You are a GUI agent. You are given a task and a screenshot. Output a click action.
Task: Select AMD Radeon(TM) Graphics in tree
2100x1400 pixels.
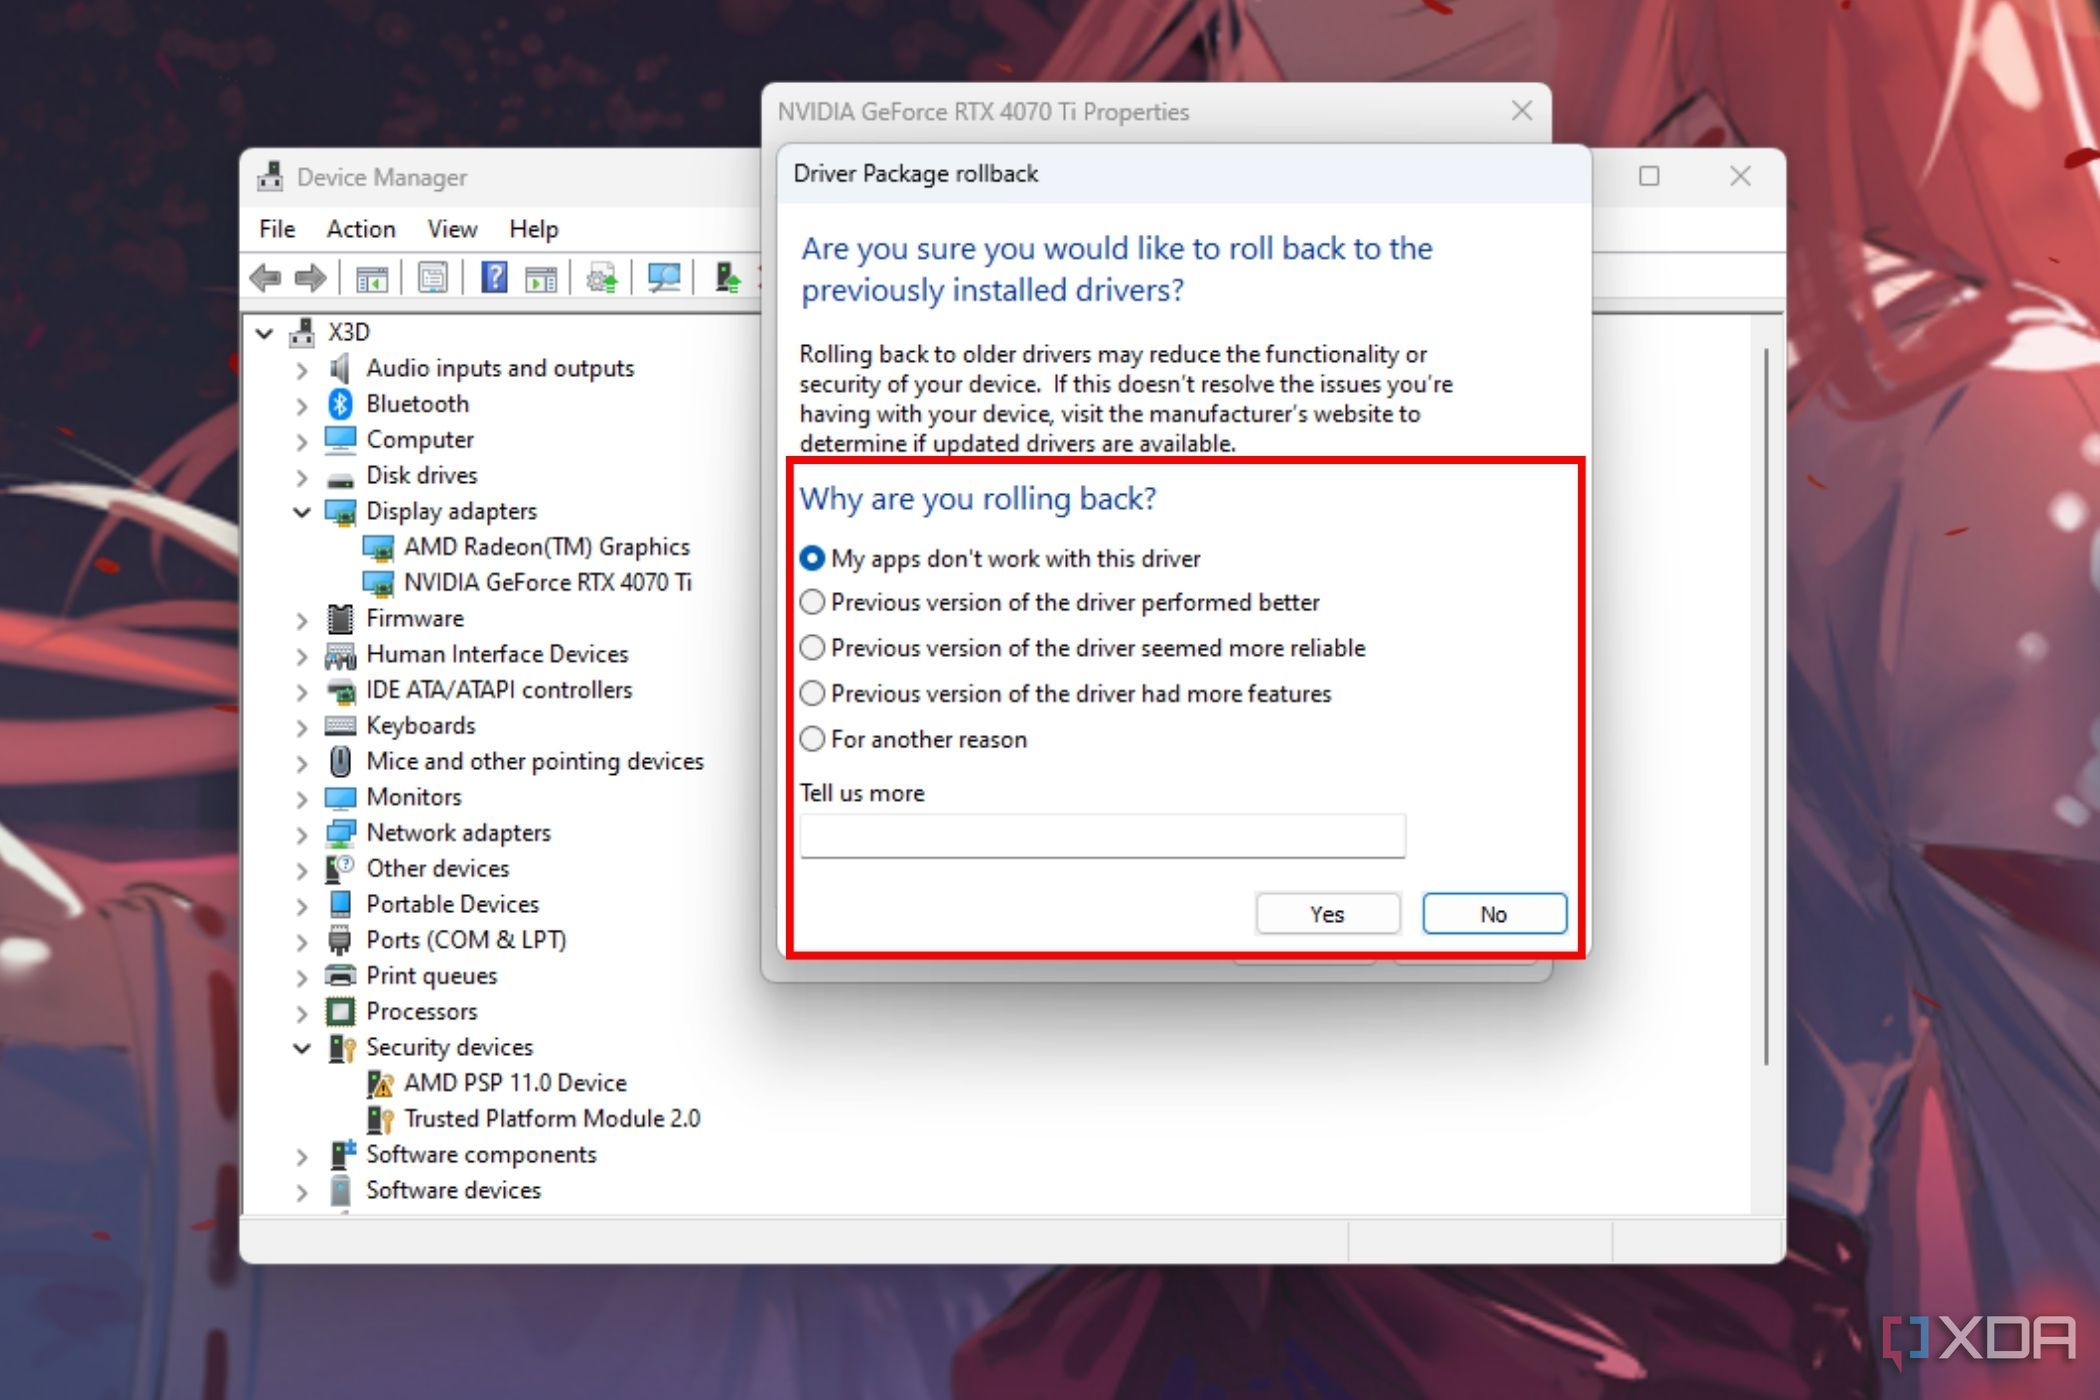pyautogui.click(x=546, y=547)
